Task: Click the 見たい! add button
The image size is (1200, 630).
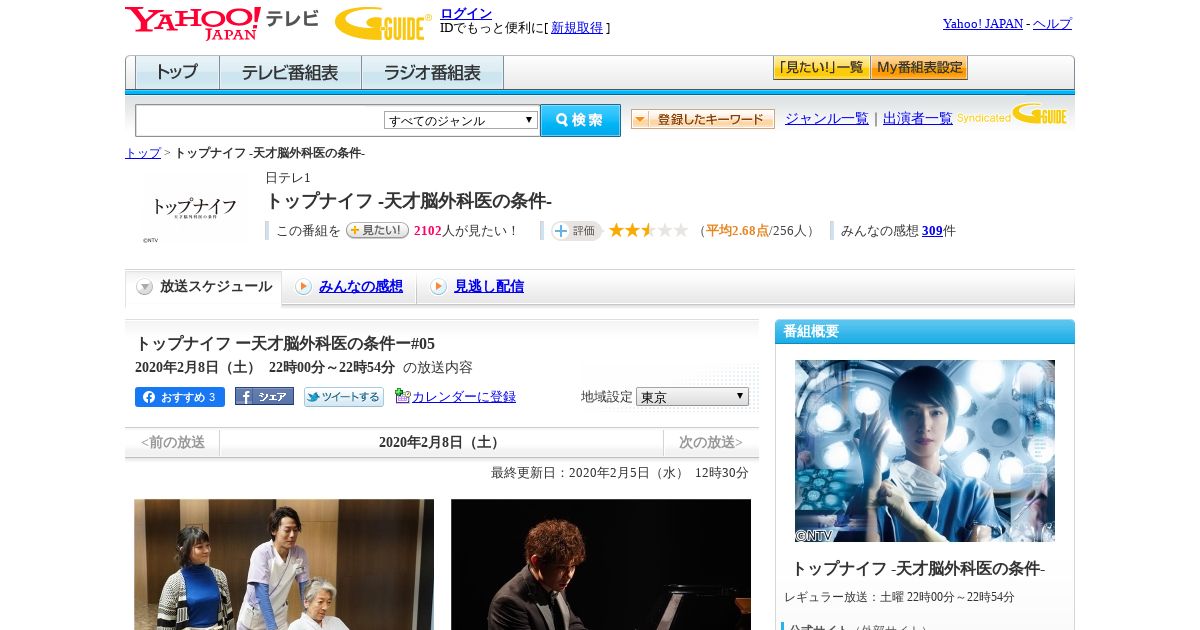Action: point(377,230)
